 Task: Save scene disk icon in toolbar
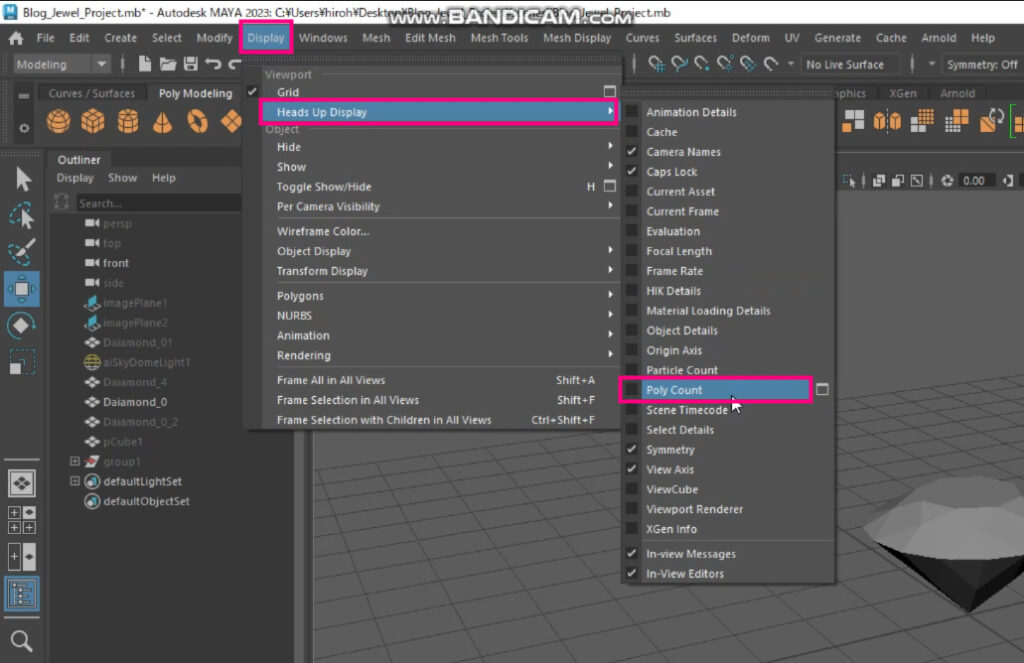[190, 64]
